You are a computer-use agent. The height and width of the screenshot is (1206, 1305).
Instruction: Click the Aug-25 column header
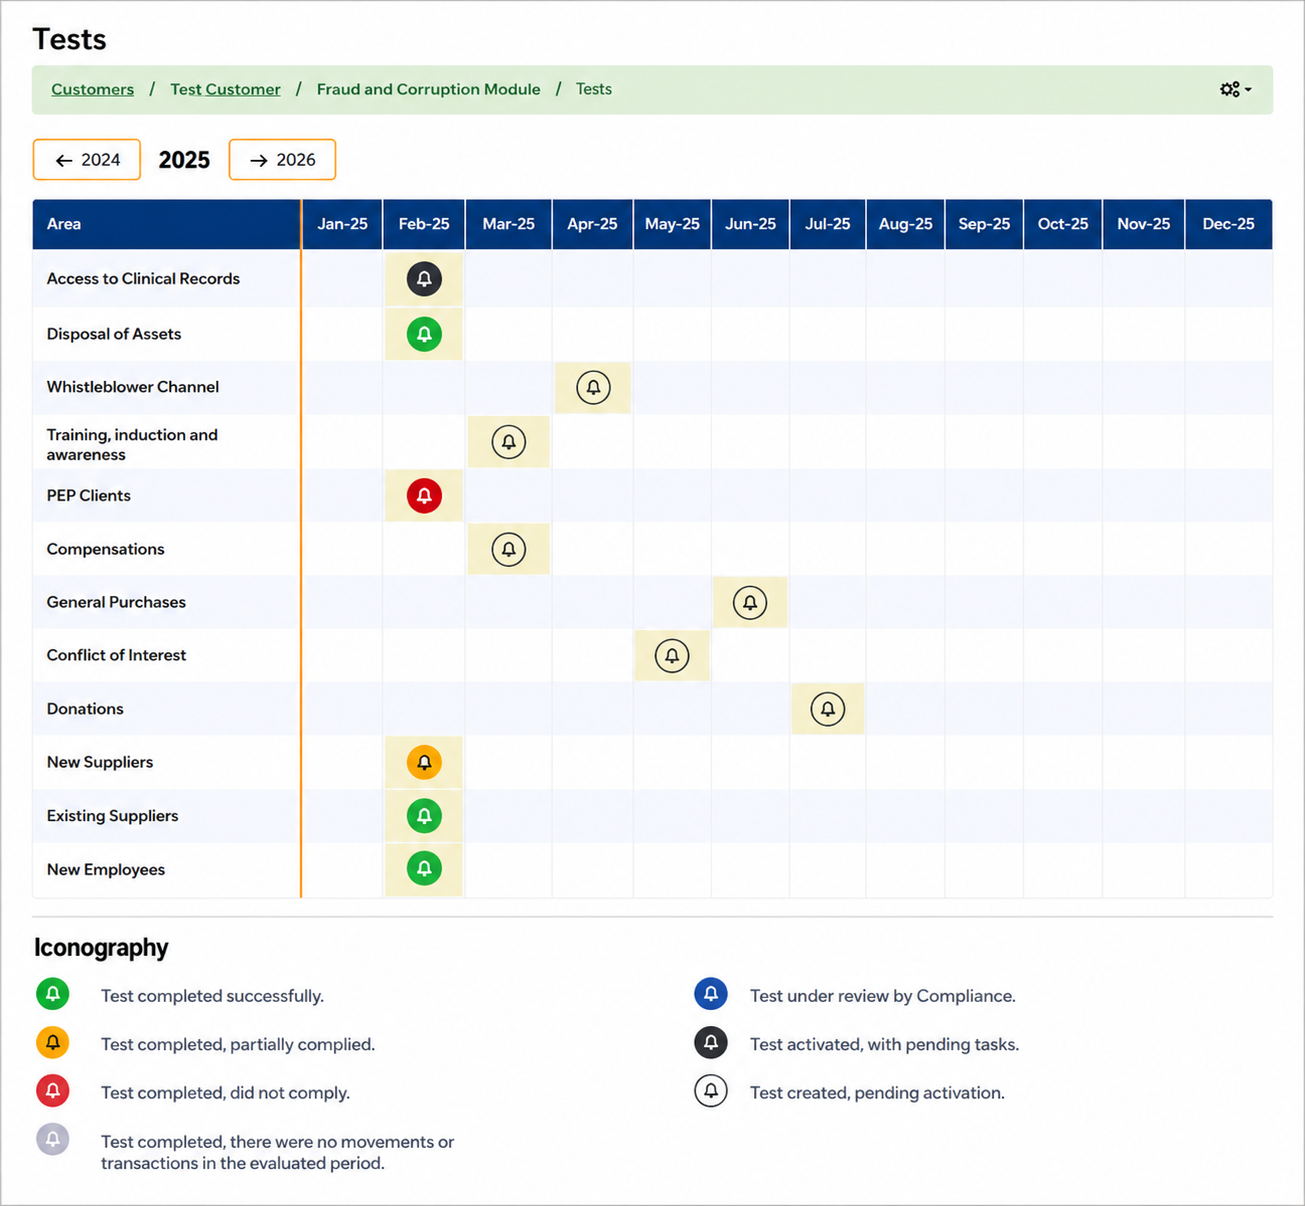pos(906,224)
